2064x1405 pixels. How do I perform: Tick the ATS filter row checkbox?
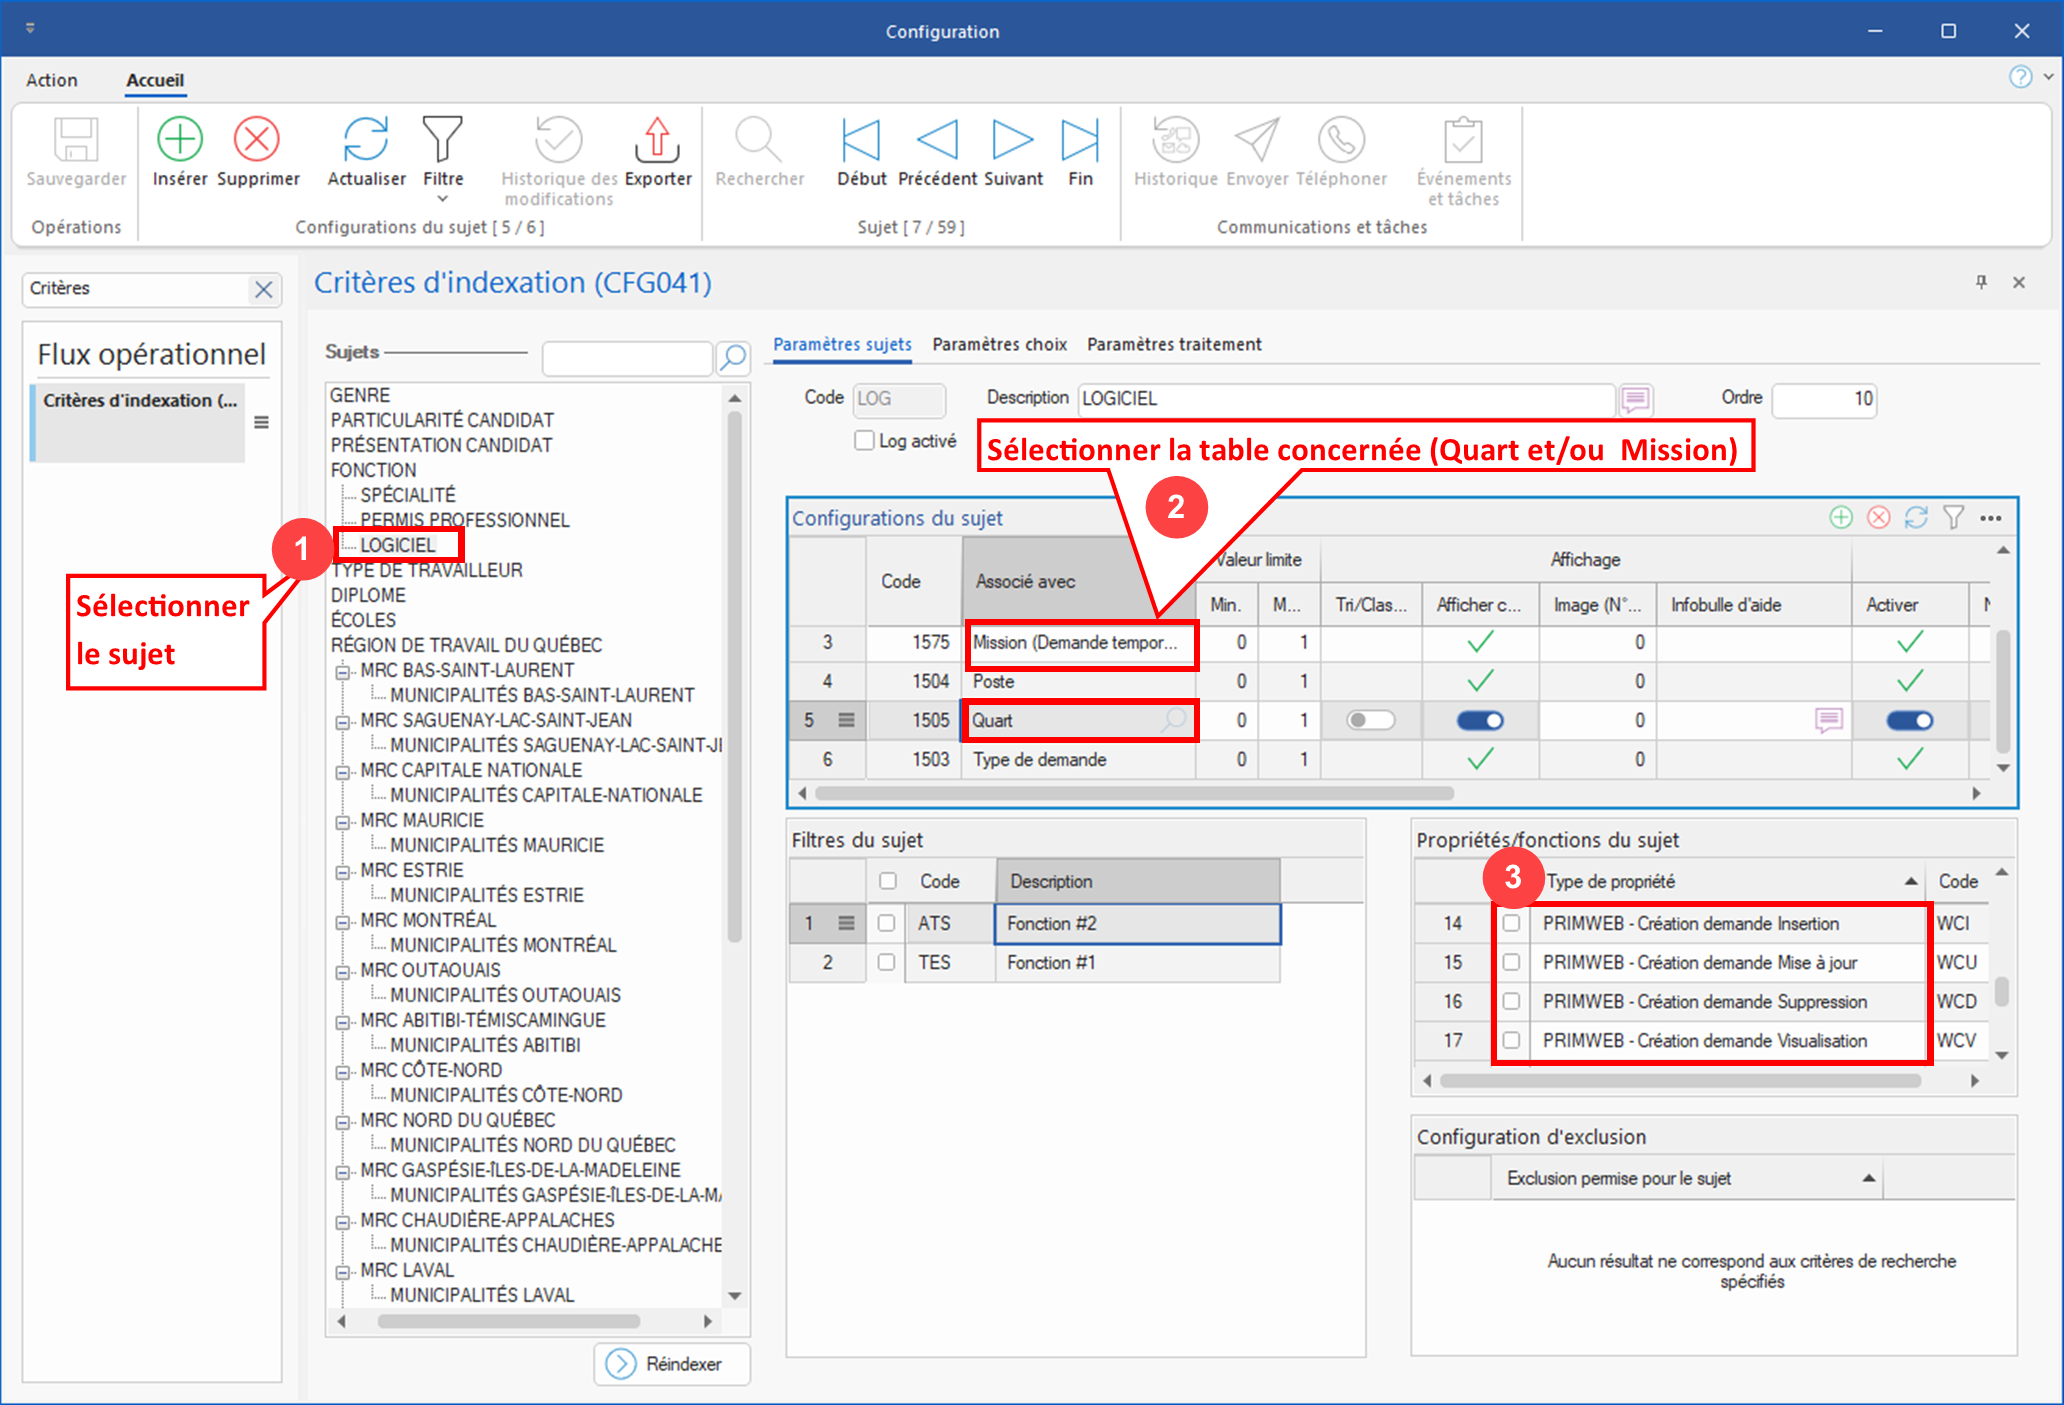coord(886,923)
